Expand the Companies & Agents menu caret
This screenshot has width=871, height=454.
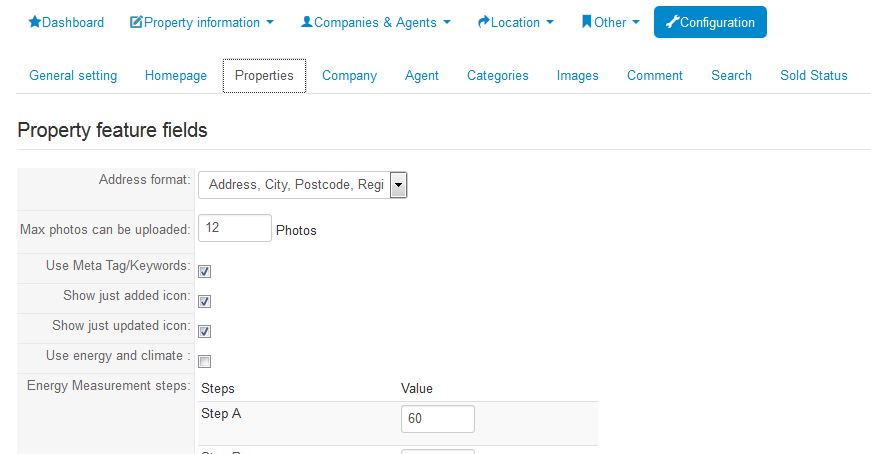(447, 22)
